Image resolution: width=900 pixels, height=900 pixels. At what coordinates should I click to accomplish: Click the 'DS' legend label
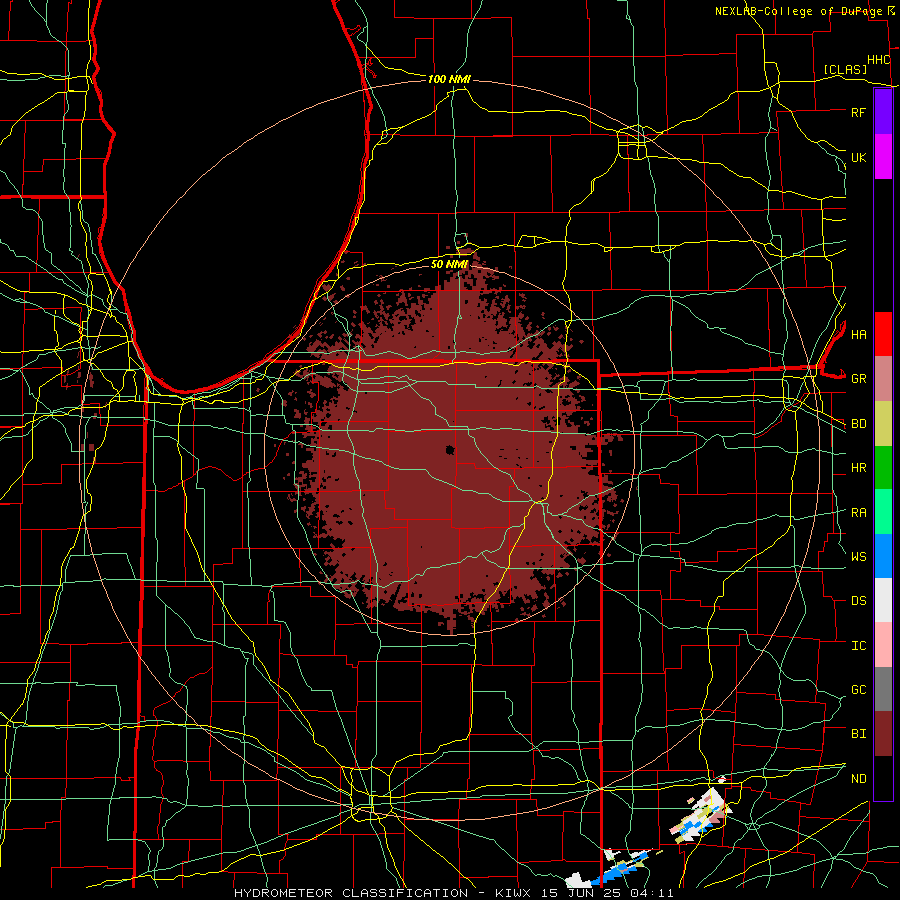tap(858, 601)
